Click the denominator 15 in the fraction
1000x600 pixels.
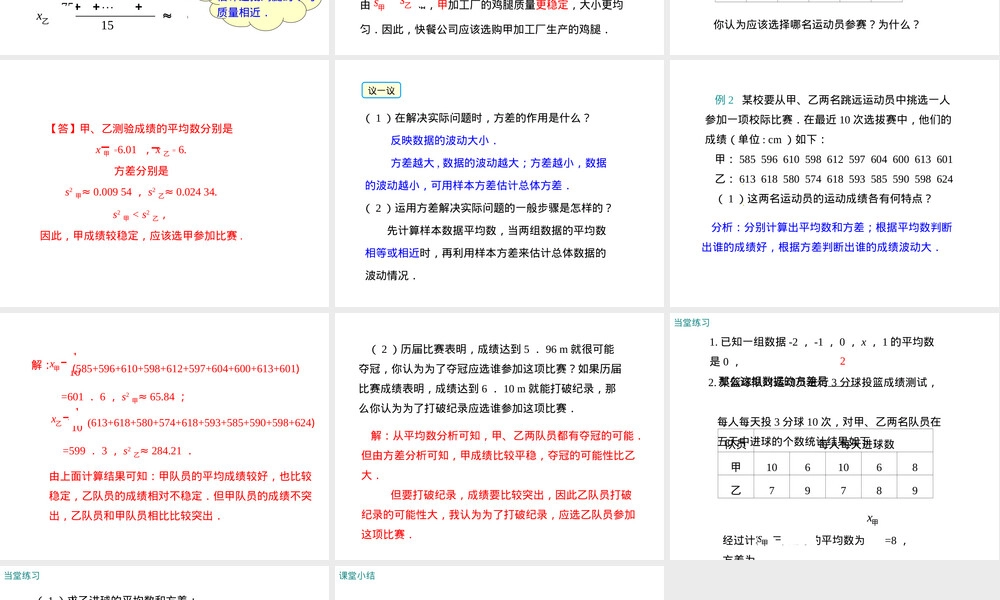pos(107,26)
